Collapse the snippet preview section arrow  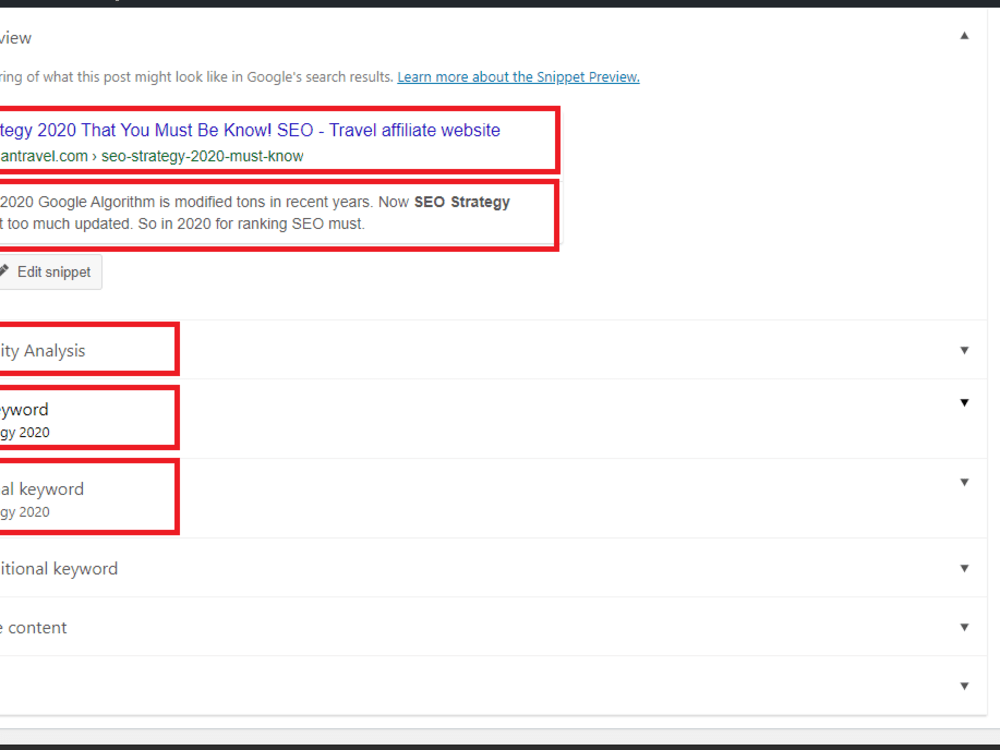point(964,36)
